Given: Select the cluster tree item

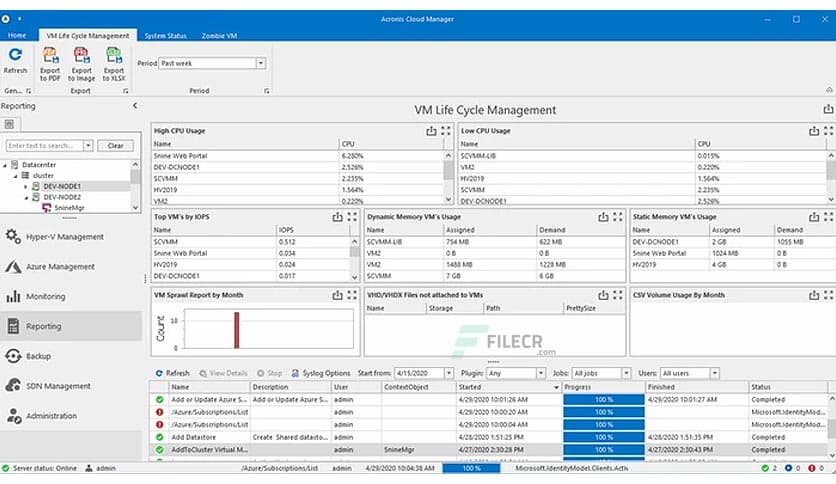Looking at the screenshot, I should click(43, 175).
